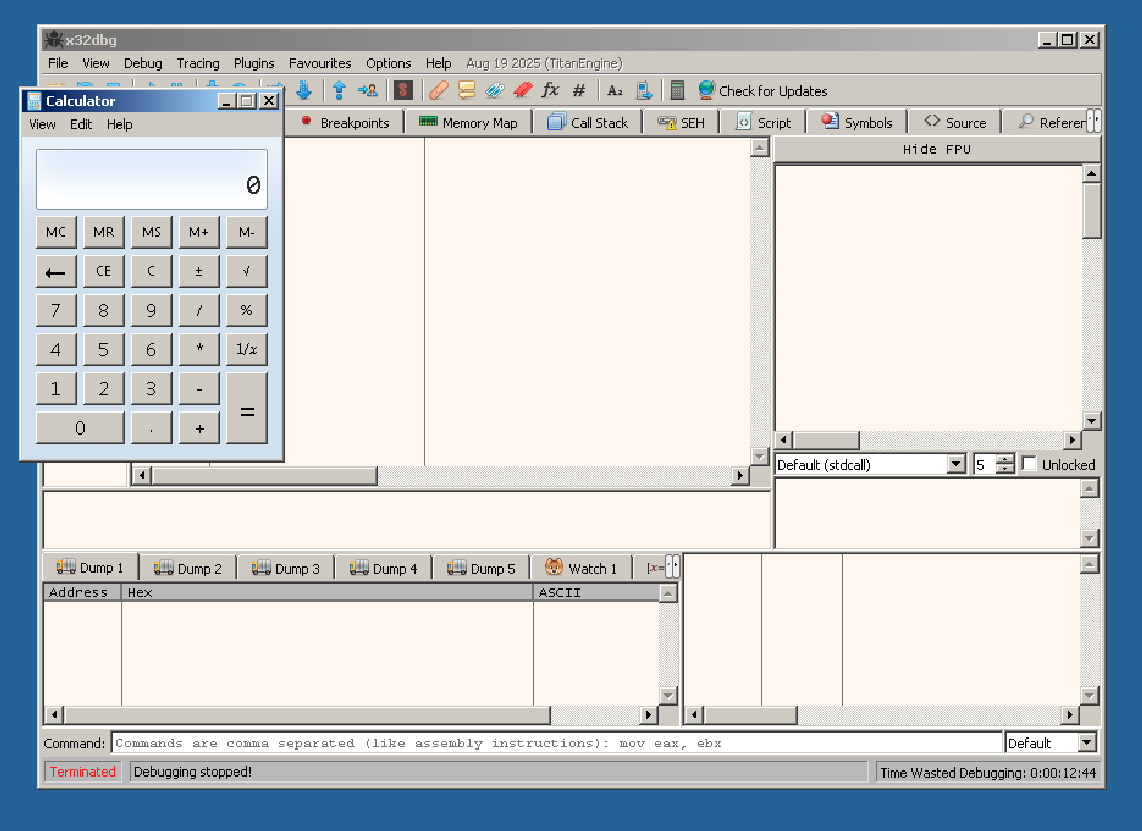This screenshot has height=831, width=1142.
Task: Click the number 7 key in Calculator
Action: tap(56, 310)
